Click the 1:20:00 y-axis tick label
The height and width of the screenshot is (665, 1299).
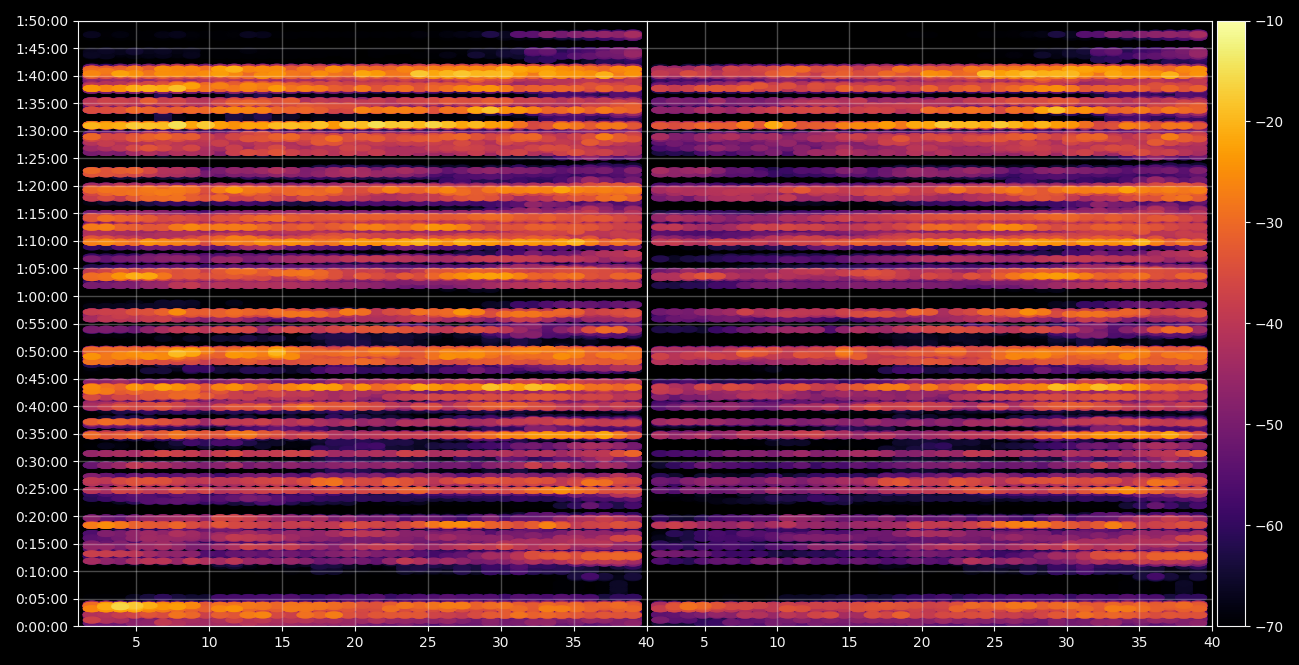point(42,186)
